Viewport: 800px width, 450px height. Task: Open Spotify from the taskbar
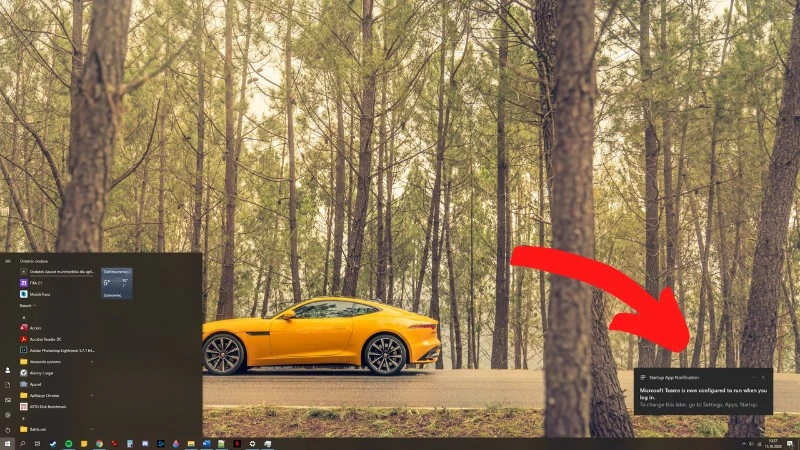pyautogui.click(x=68, y=444)
